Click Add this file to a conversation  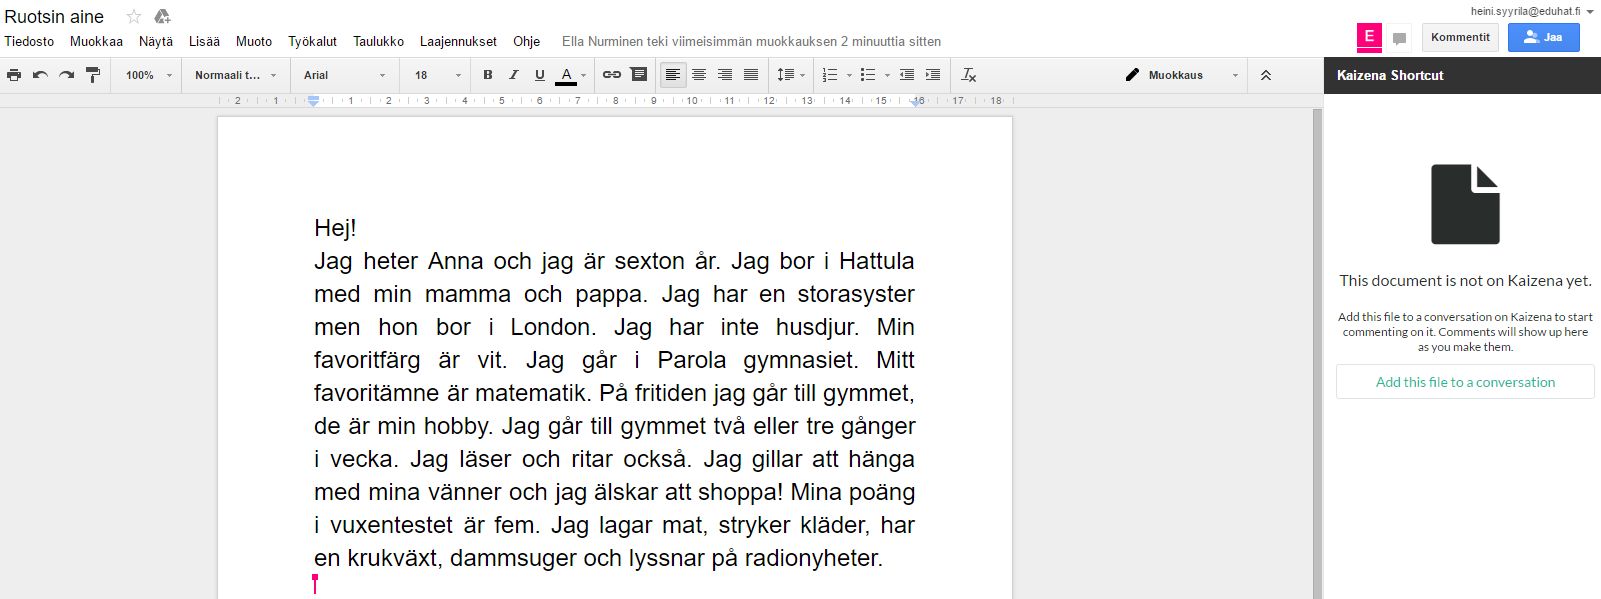[x=1465, y=382]
